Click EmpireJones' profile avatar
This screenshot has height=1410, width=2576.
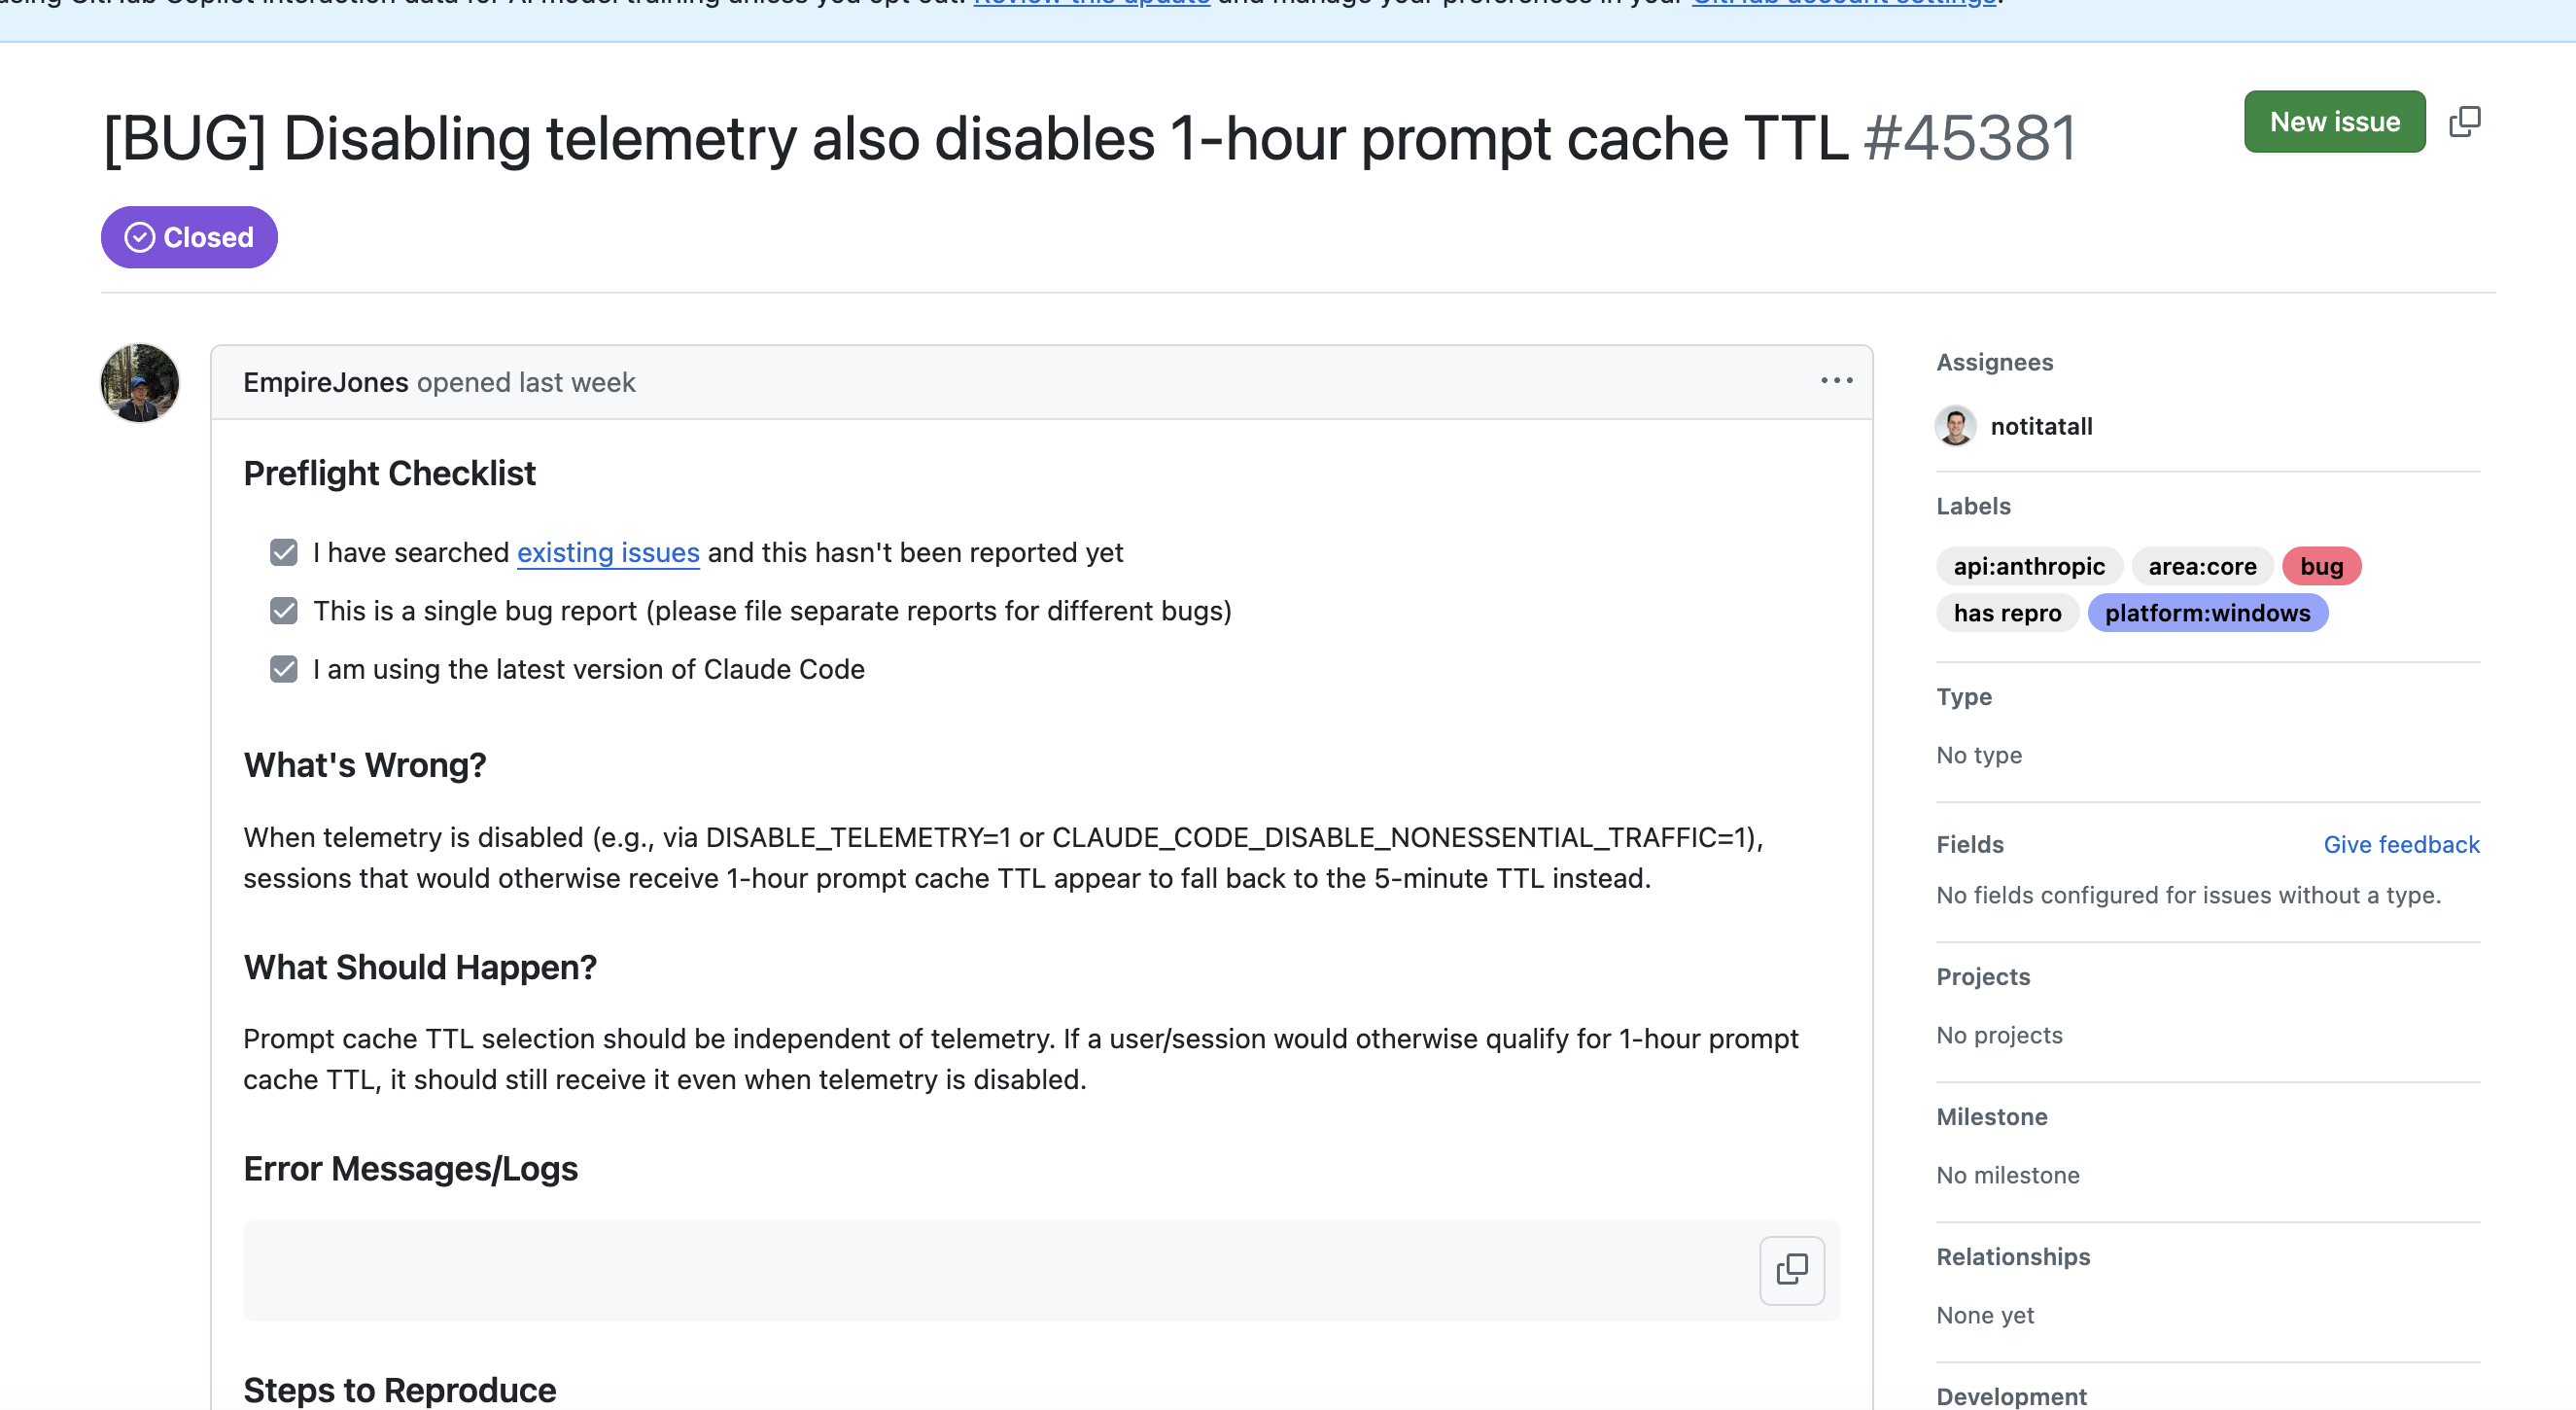[x=140, y=383]
